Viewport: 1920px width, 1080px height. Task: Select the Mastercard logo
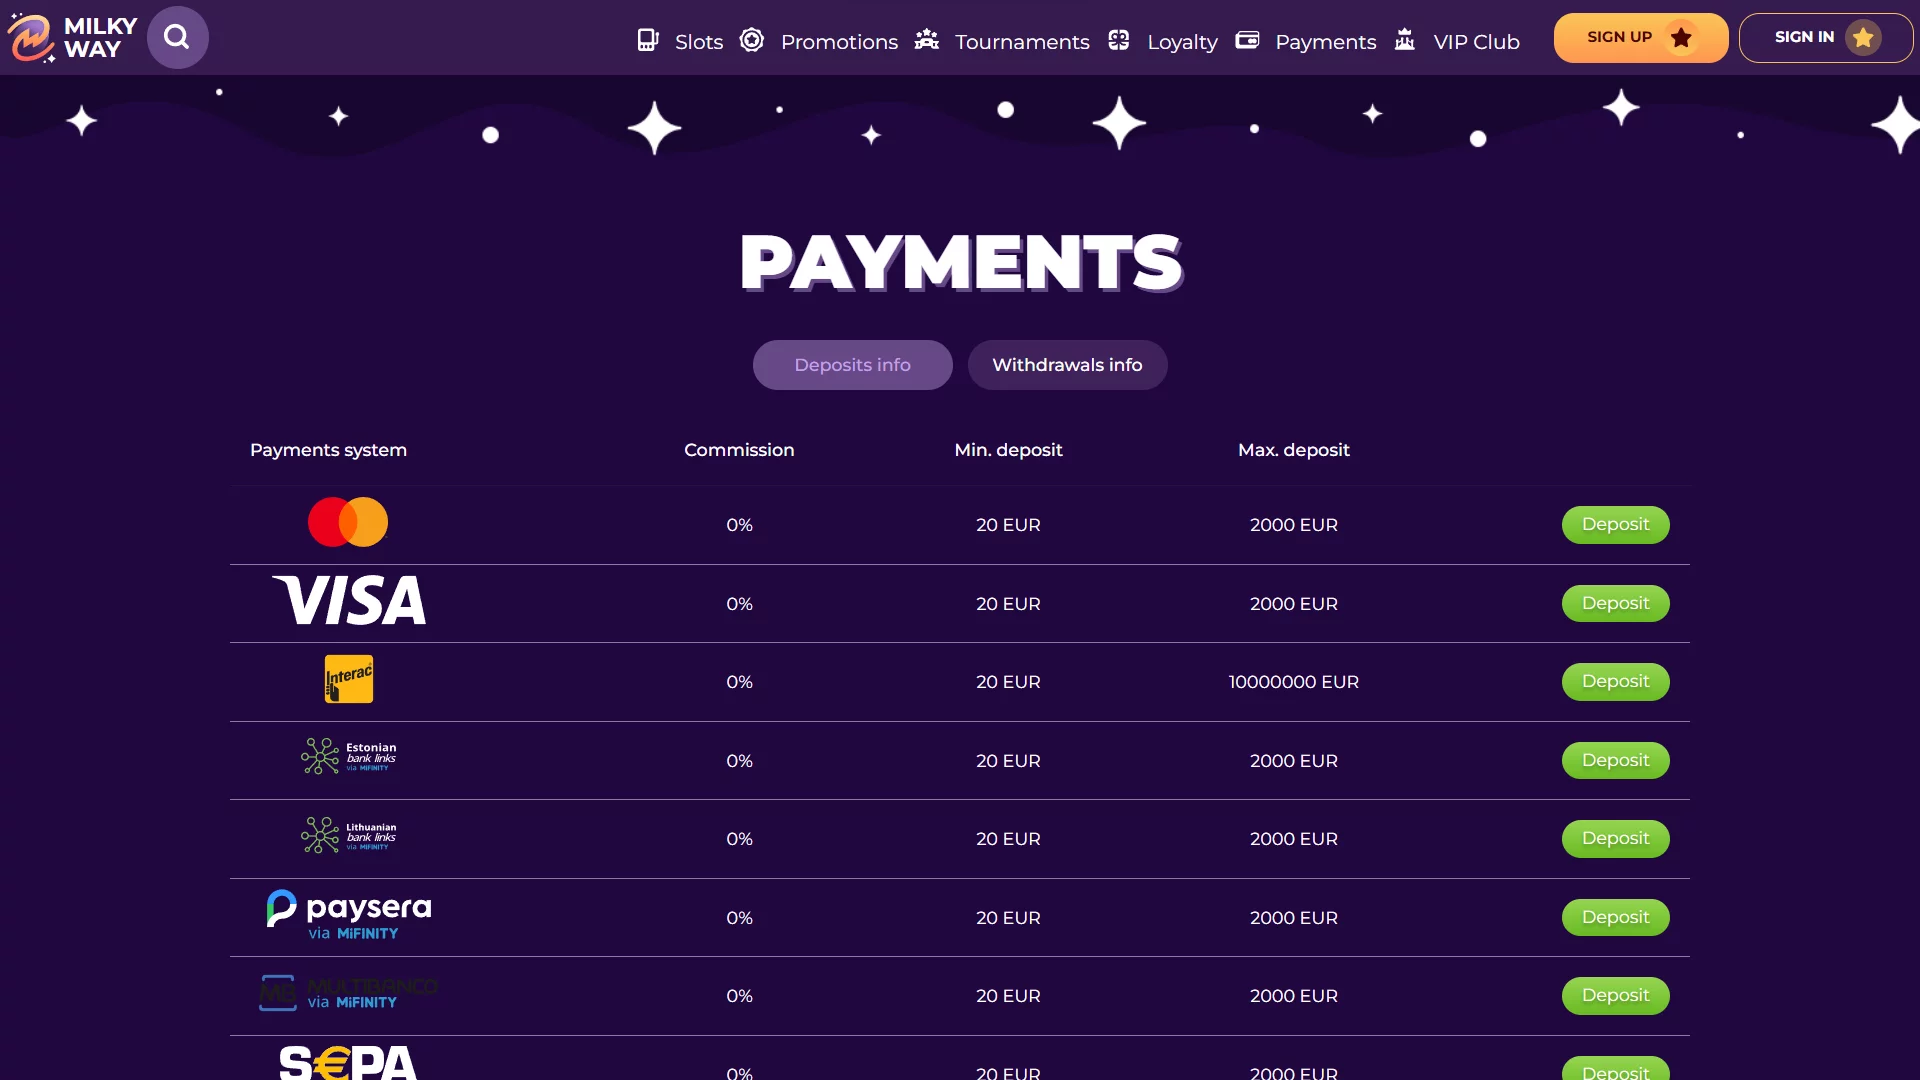coord(348,522)
